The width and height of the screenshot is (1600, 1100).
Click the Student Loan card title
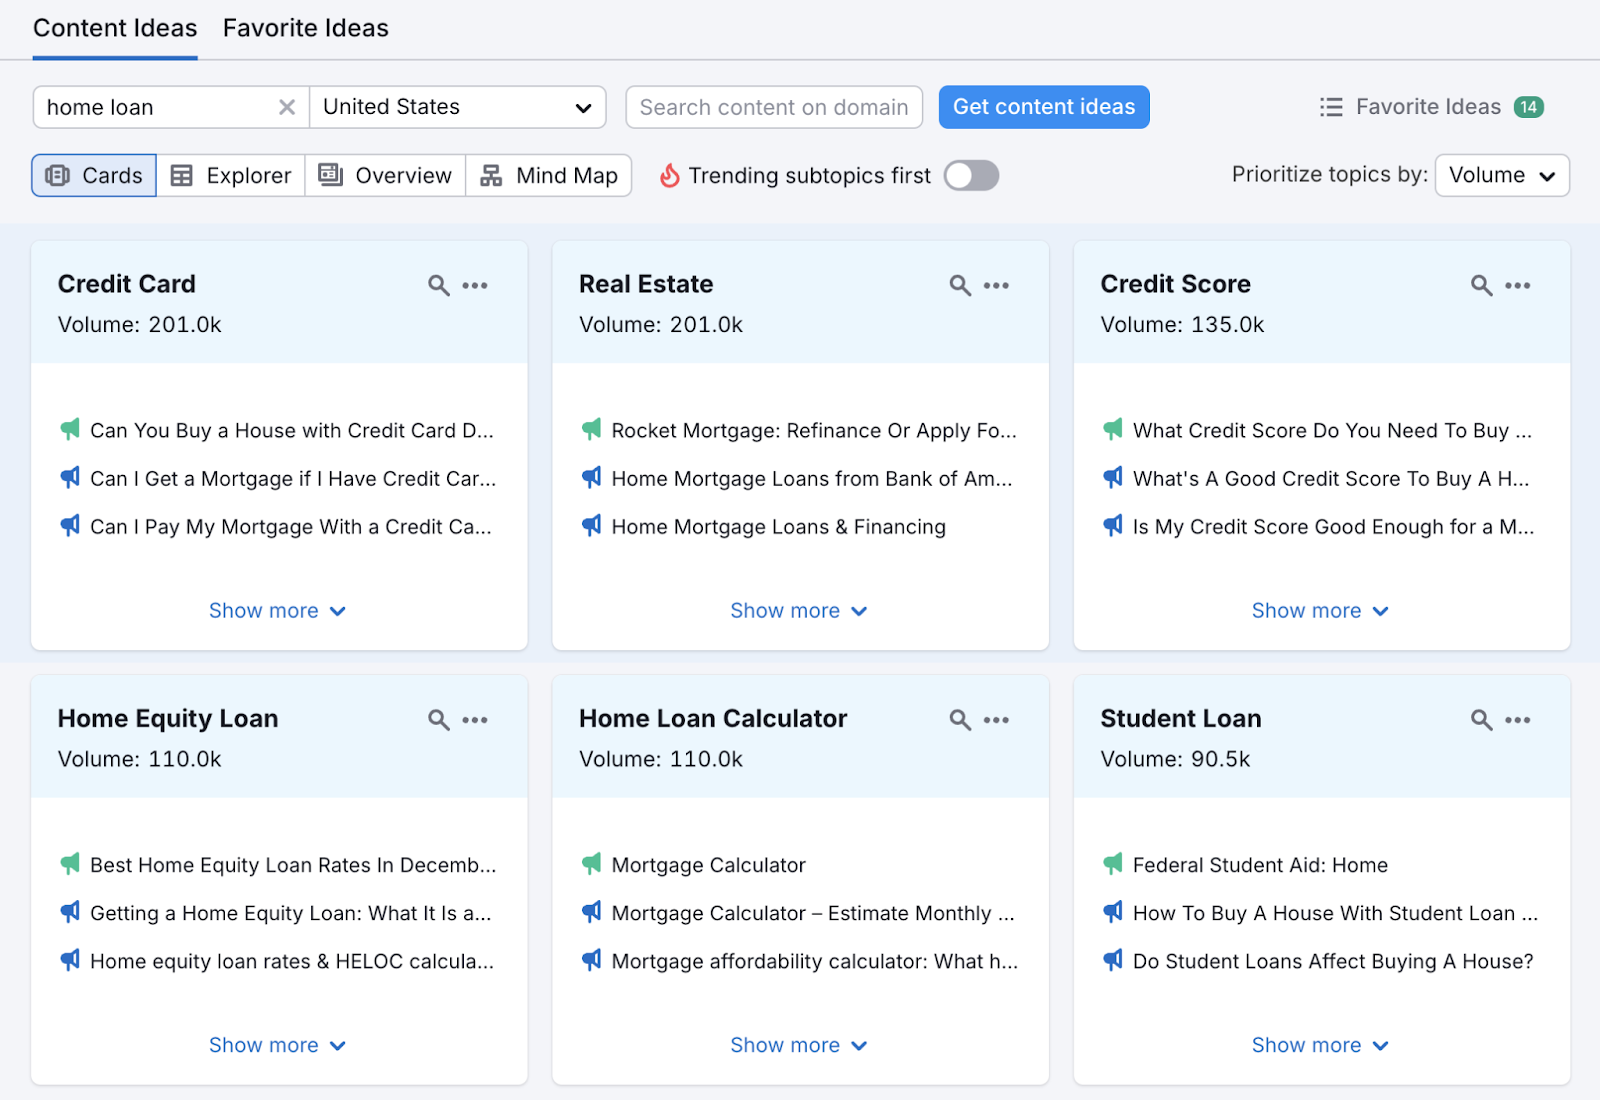pos(1181,719)
